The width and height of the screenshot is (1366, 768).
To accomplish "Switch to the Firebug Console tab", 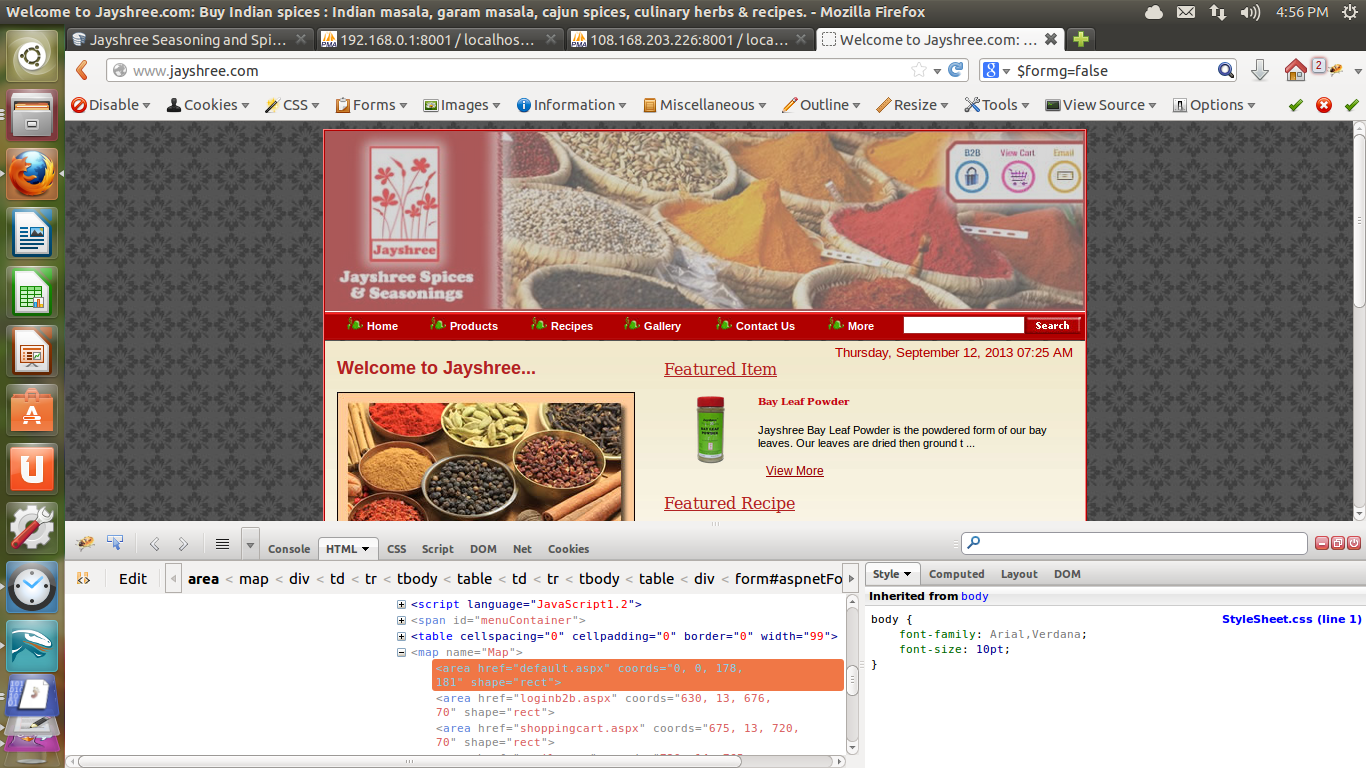I will (x=289, y=549).
